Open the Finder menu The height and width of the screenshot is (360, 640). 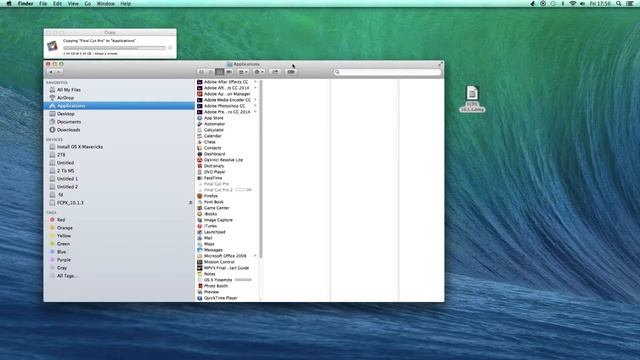click(25, 3)
